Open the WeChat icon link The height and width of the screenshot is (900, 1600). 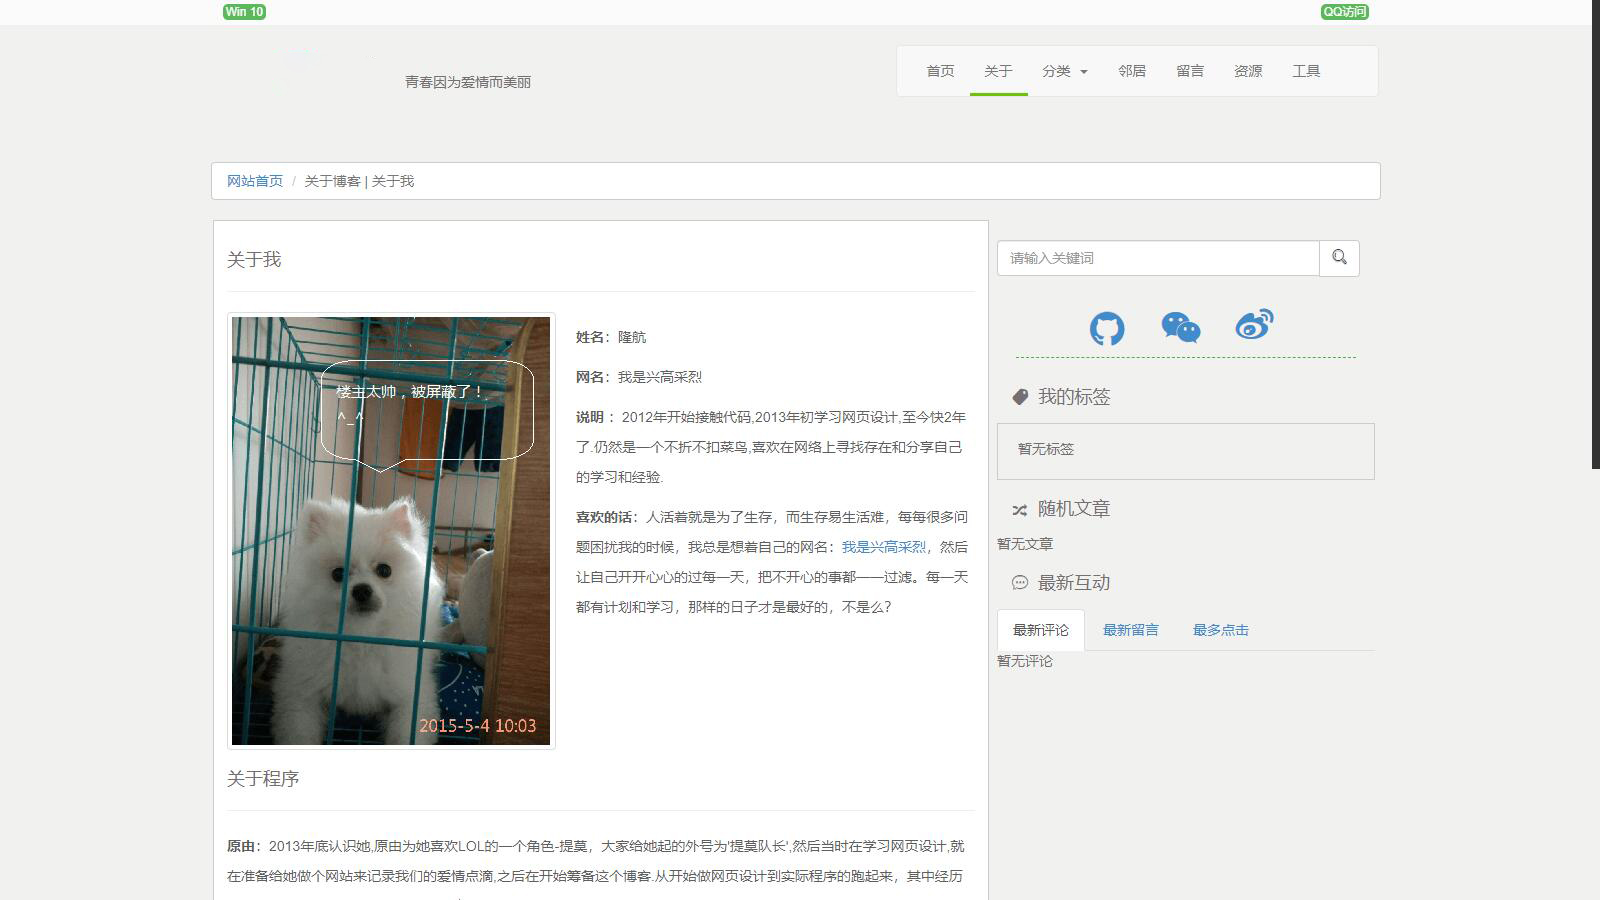1181,327
